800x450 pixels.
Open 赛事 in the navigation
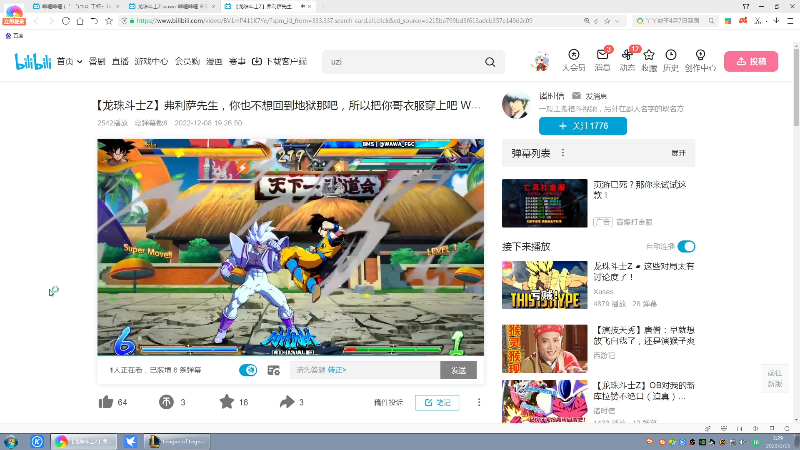click(237, 61)
